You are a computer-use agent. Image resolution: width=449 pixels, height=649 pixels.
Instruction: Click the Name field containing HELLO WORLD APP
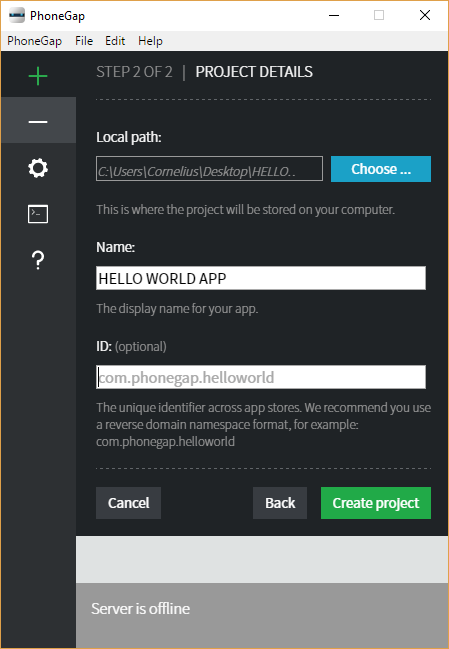pyautogui.click(x=261, y=278)
